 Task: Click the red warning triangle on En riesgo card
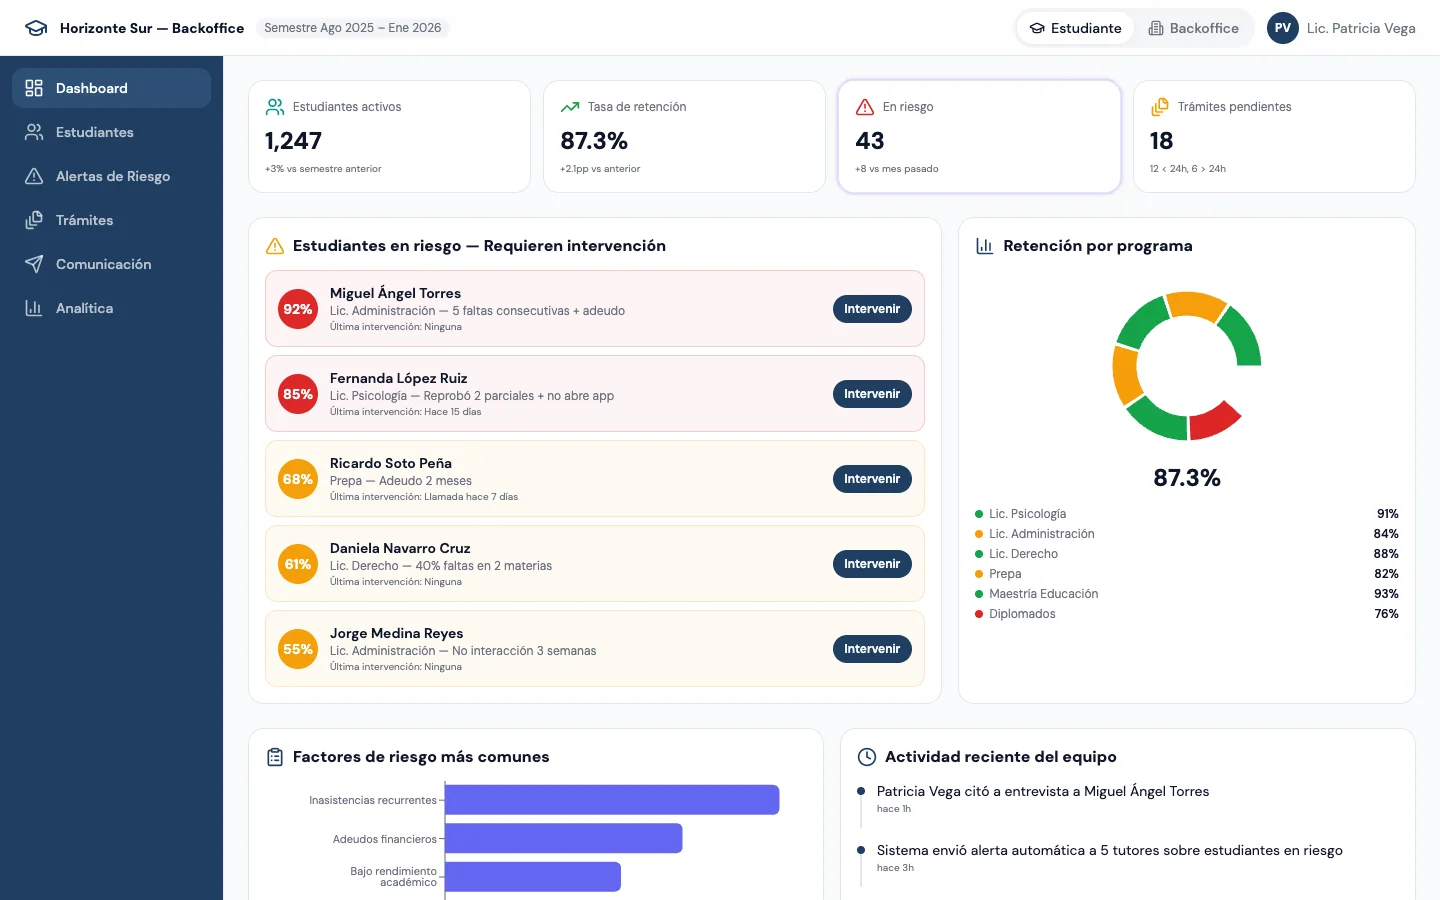[865, 106]
